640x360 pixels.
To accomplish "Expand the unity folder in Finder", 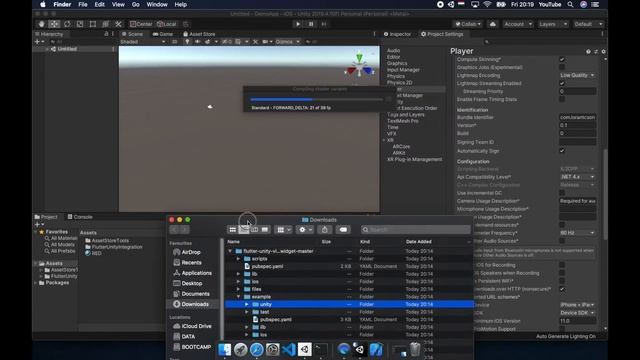I will (247, 304).
